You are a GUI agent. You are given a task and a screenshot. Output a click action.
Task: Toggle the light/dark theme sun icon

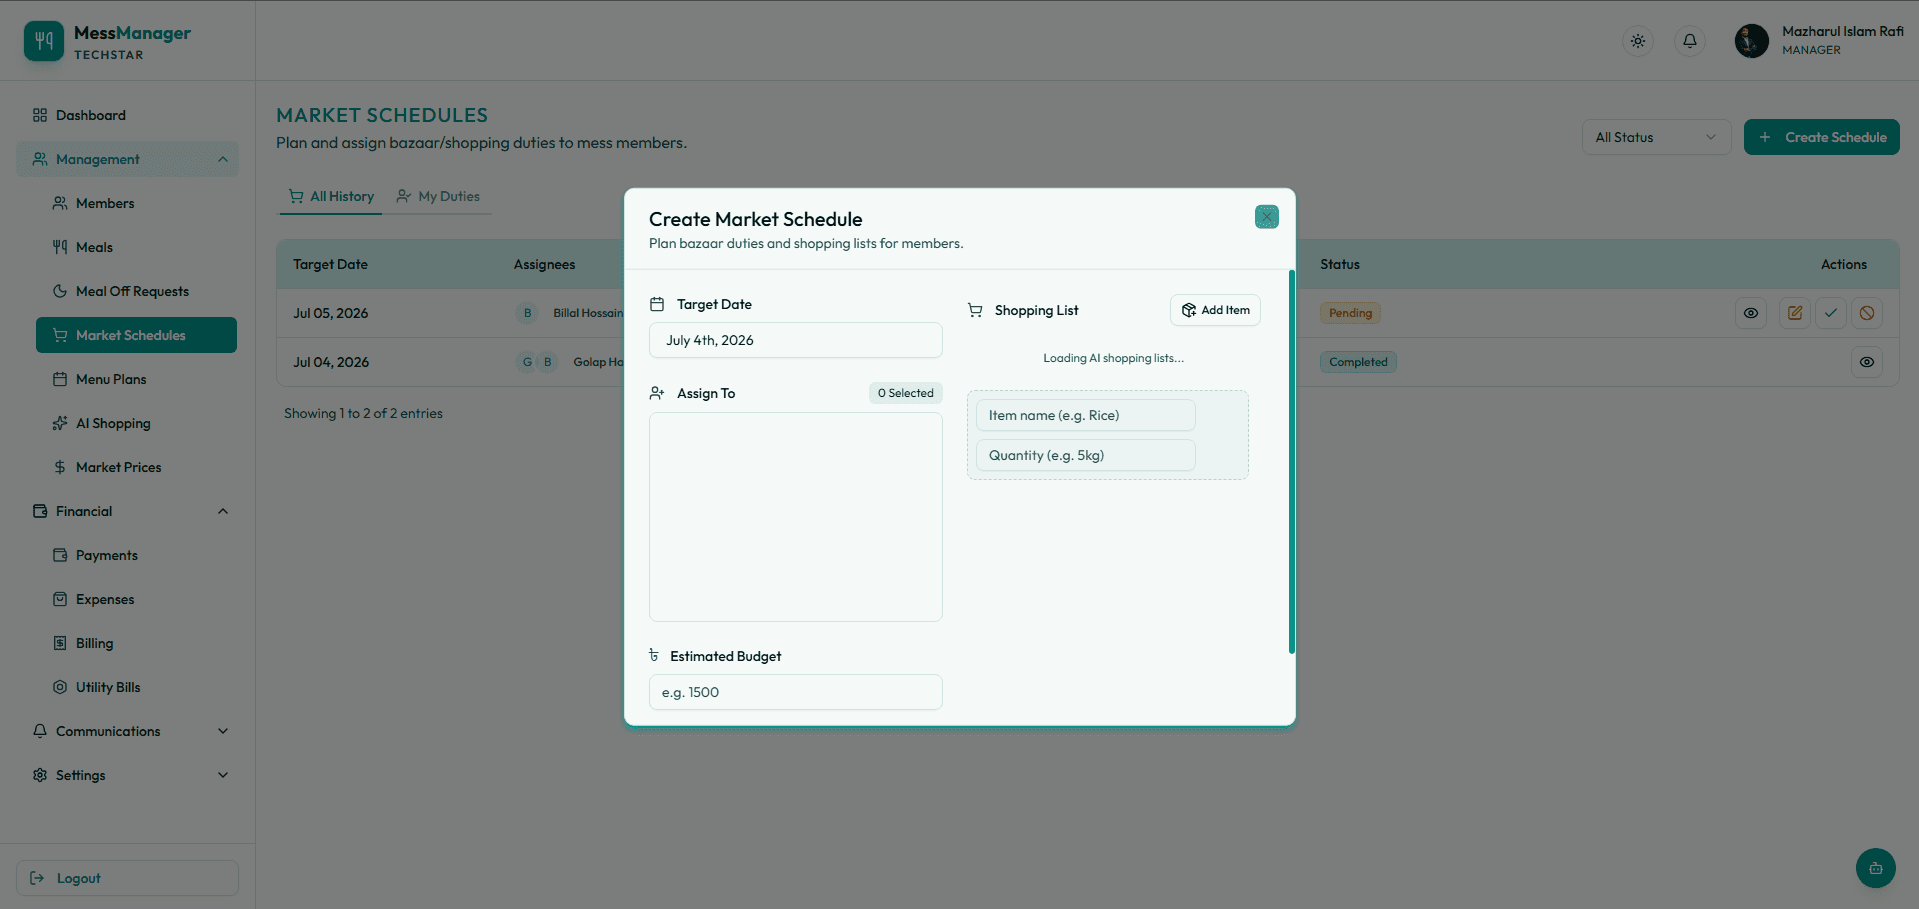1638,41
